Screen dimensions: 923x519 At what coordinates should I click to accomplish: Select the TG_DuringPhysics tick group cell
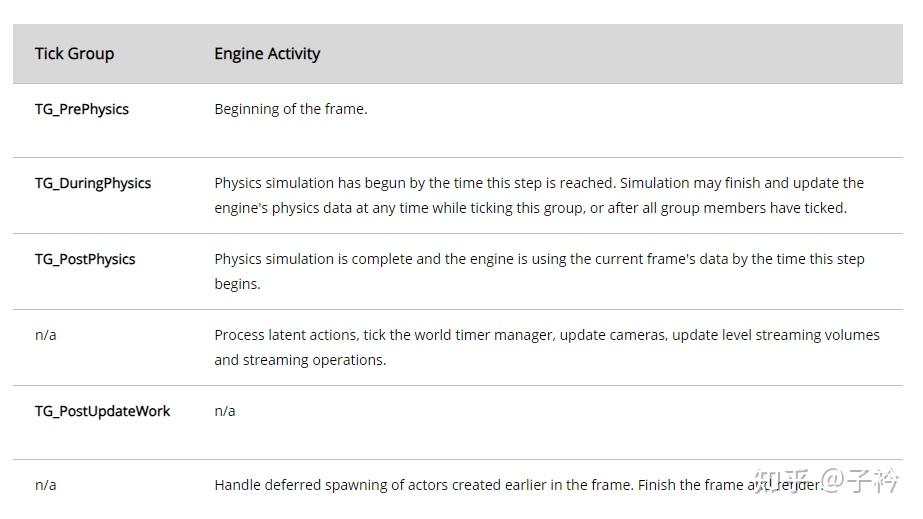coord(93,183)
